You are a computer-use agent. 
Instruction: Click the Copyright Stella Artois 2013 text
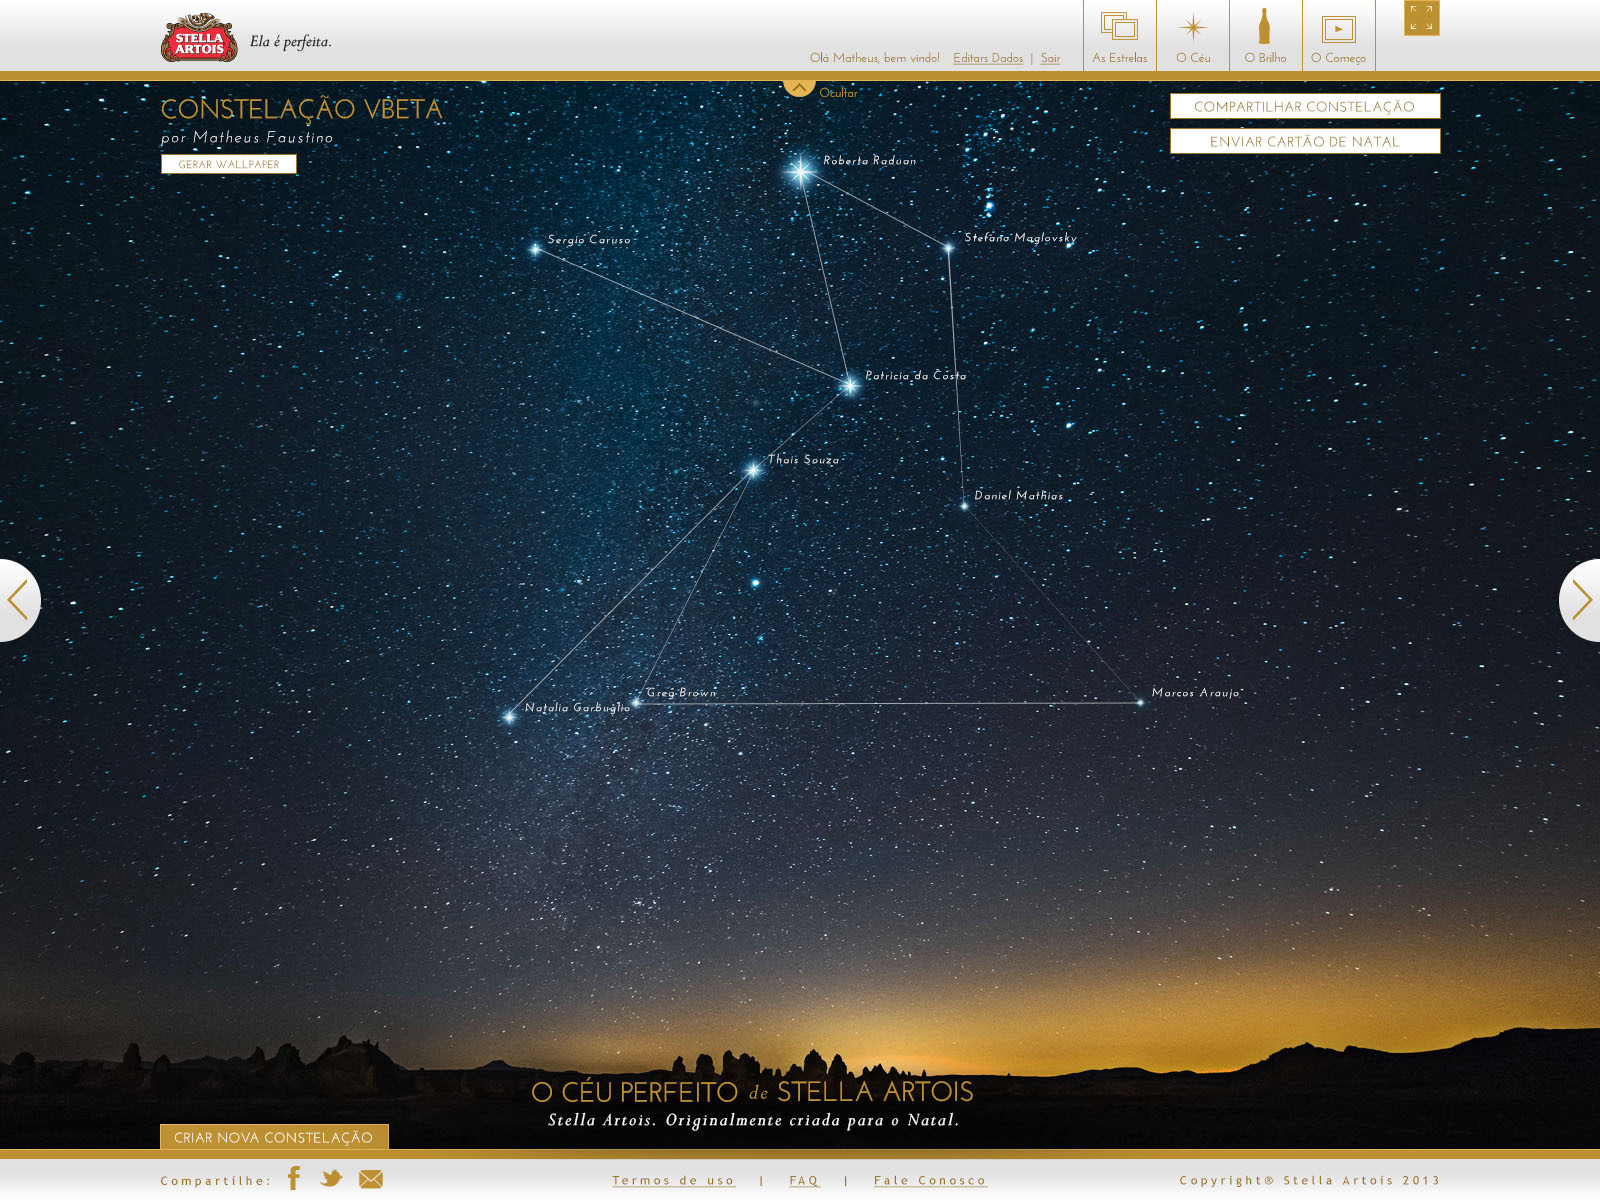click(1309, 1181)
